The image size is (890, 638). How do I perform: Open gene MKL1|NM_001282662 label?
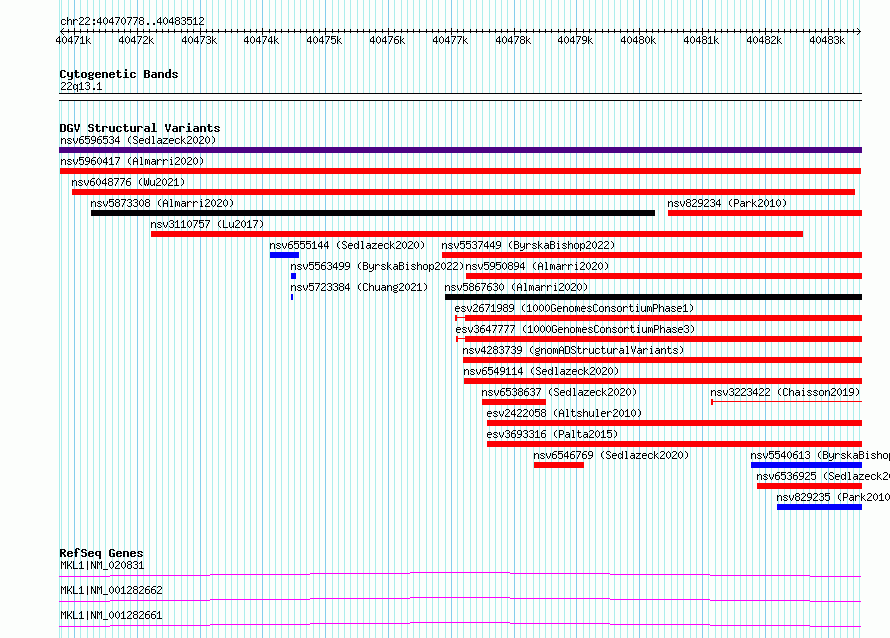[x=111, y=590]
